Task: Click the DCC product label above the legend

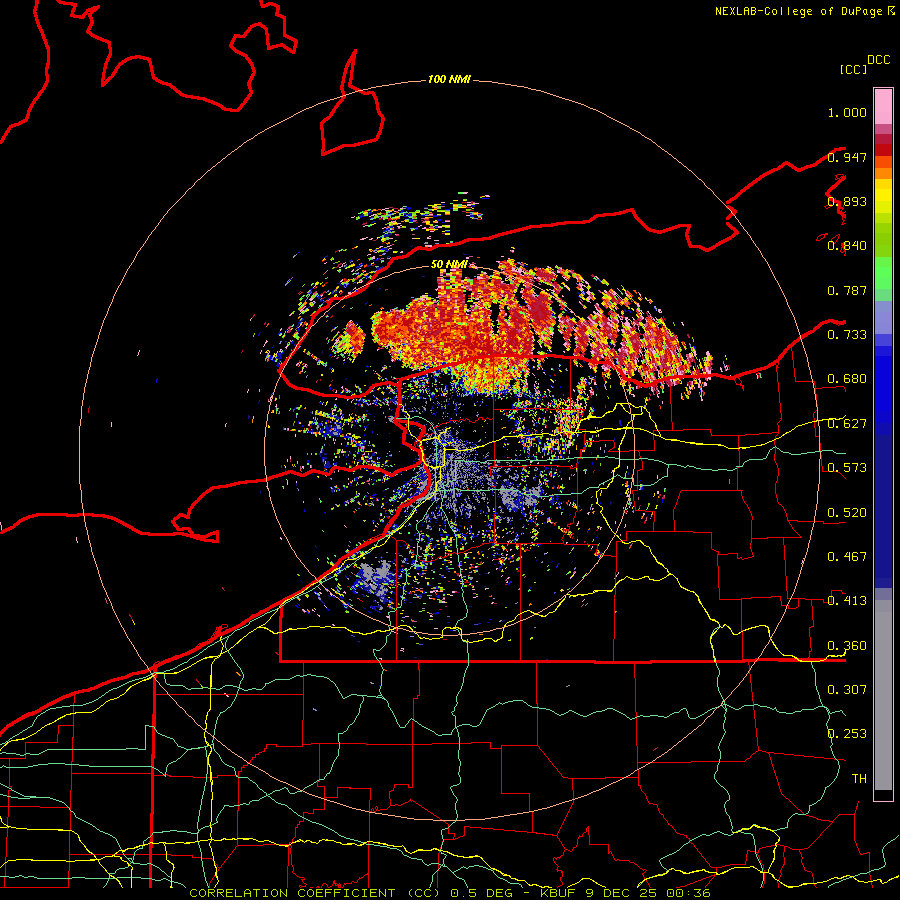Action: tap(879, 60)
